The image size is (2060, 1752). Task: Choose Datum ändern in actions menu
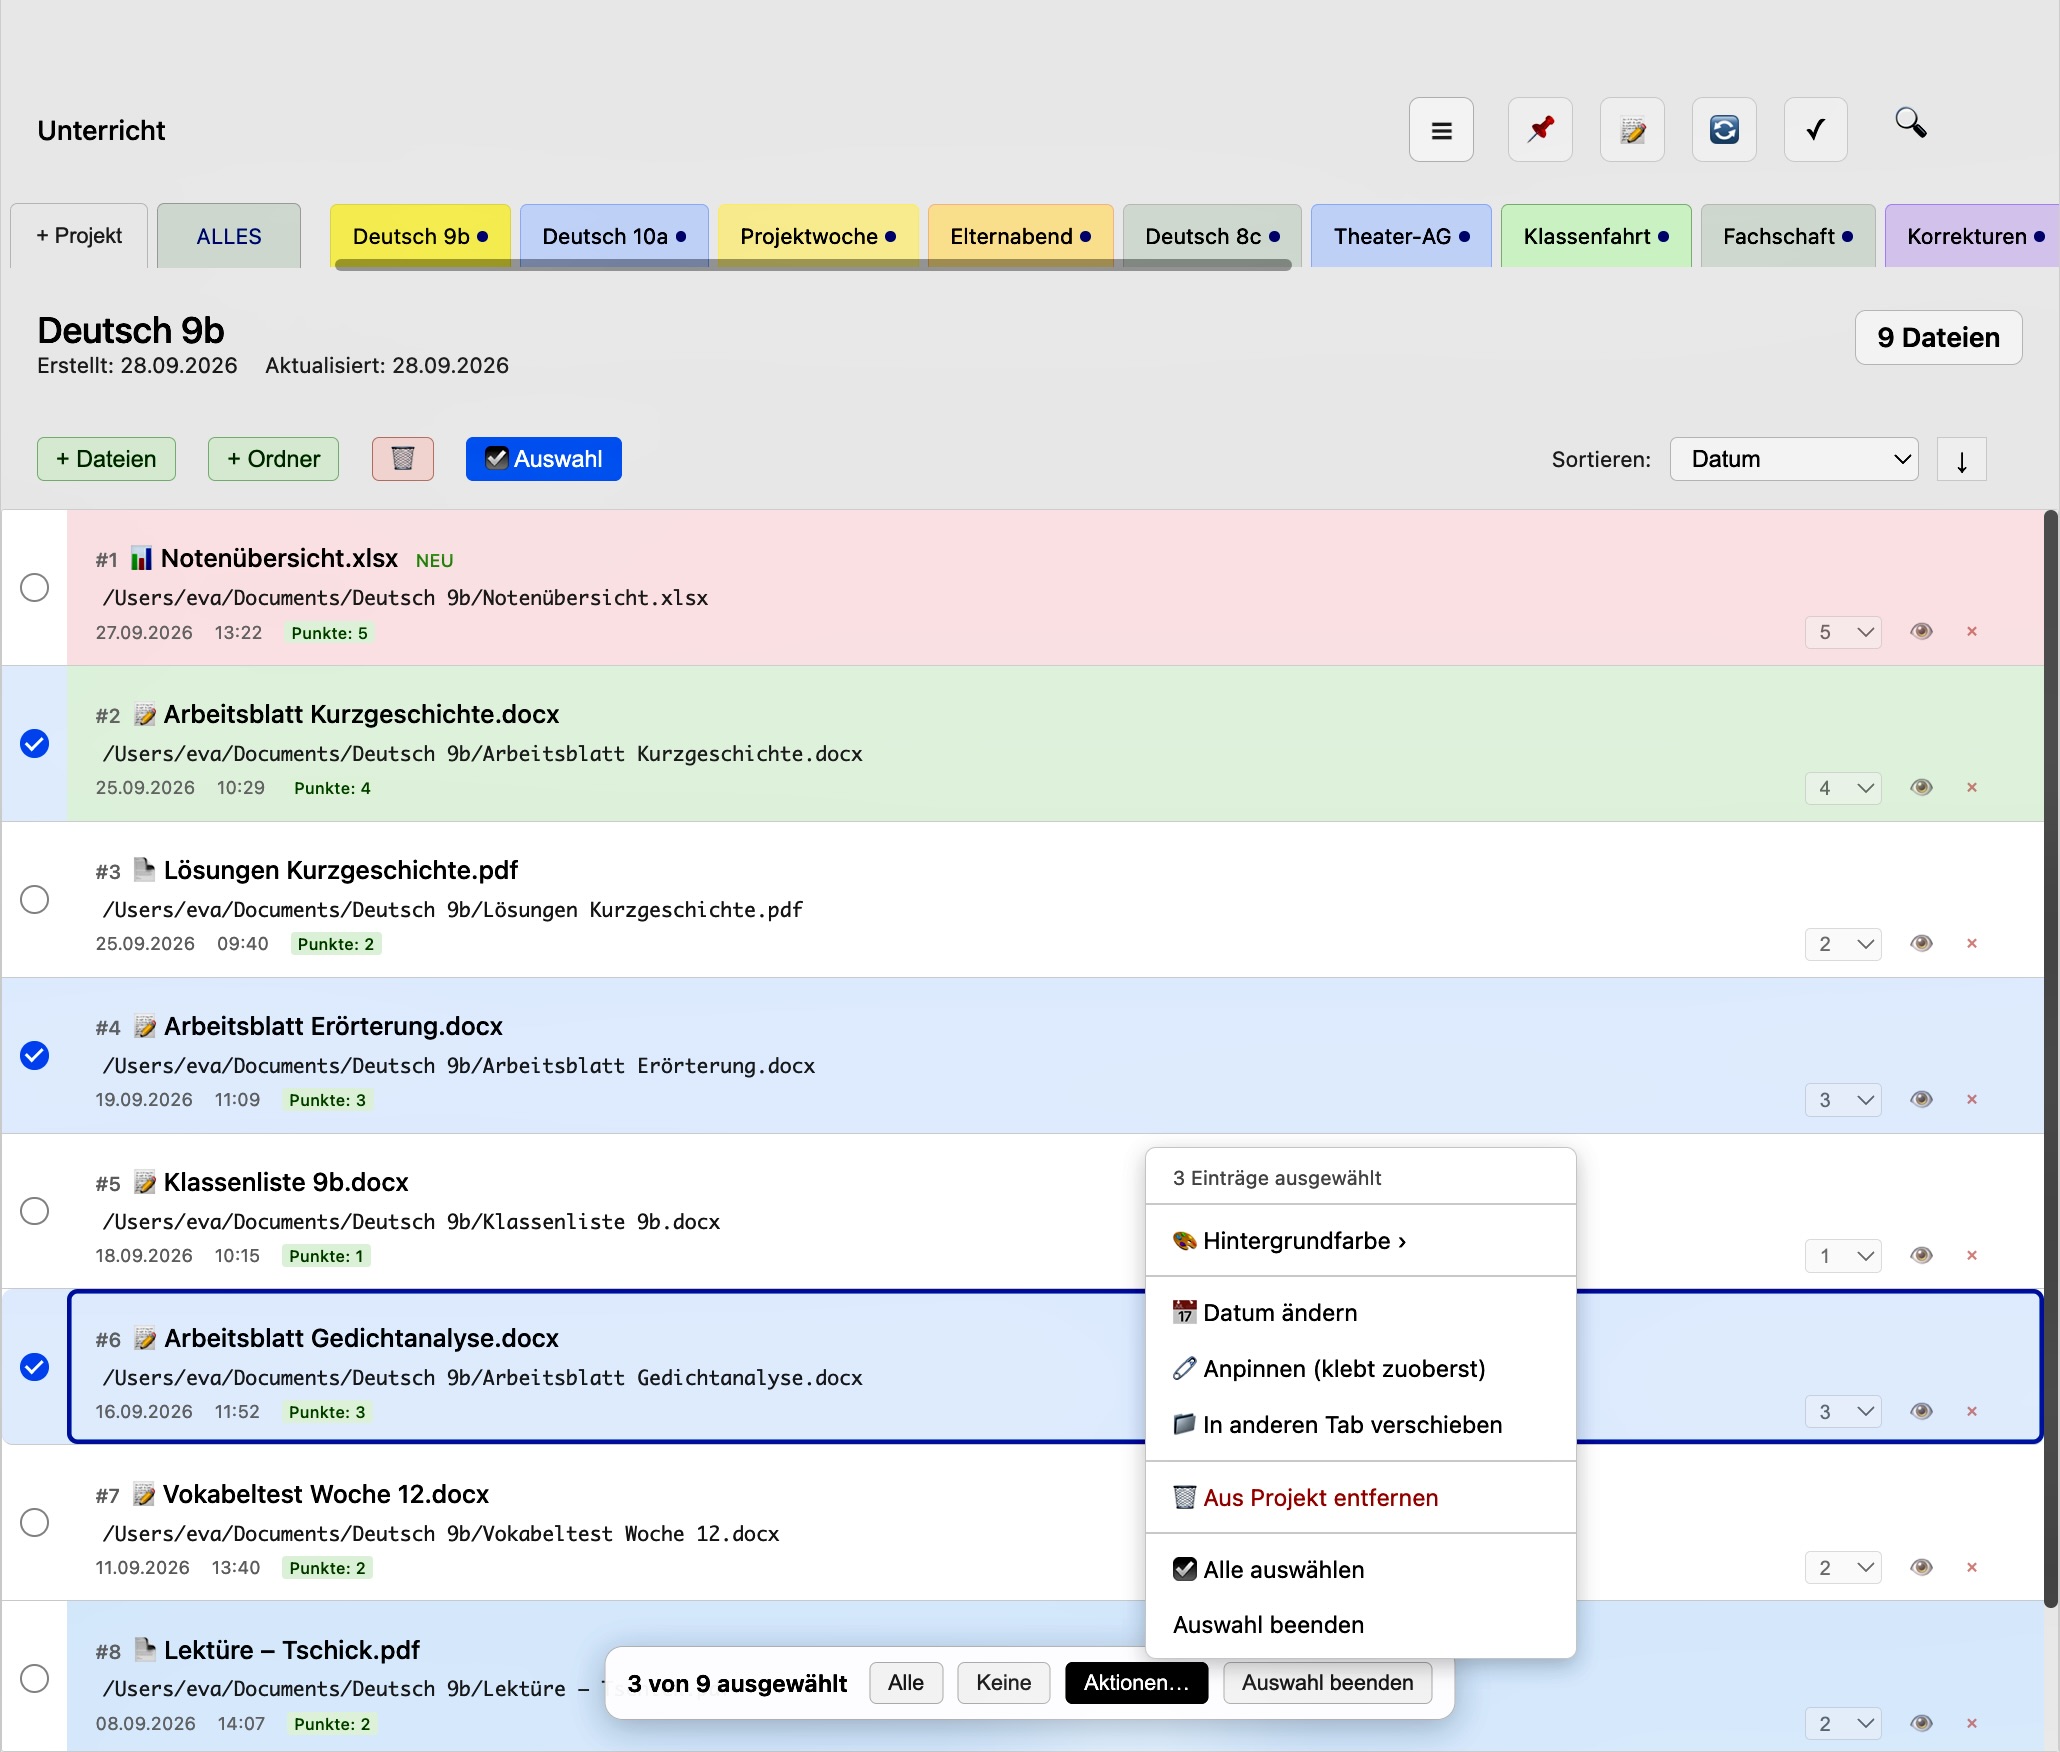point(1360,1312)
